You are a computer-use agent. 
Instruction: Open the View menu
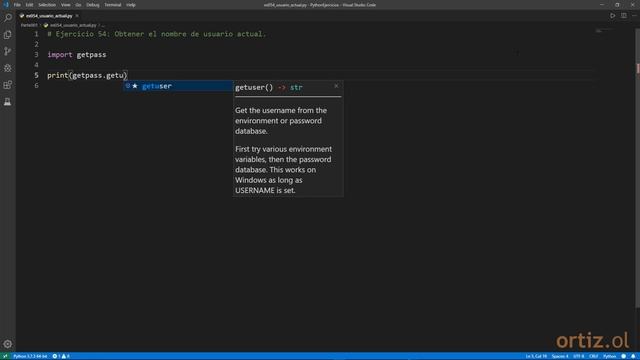click(x=65, y=5)
